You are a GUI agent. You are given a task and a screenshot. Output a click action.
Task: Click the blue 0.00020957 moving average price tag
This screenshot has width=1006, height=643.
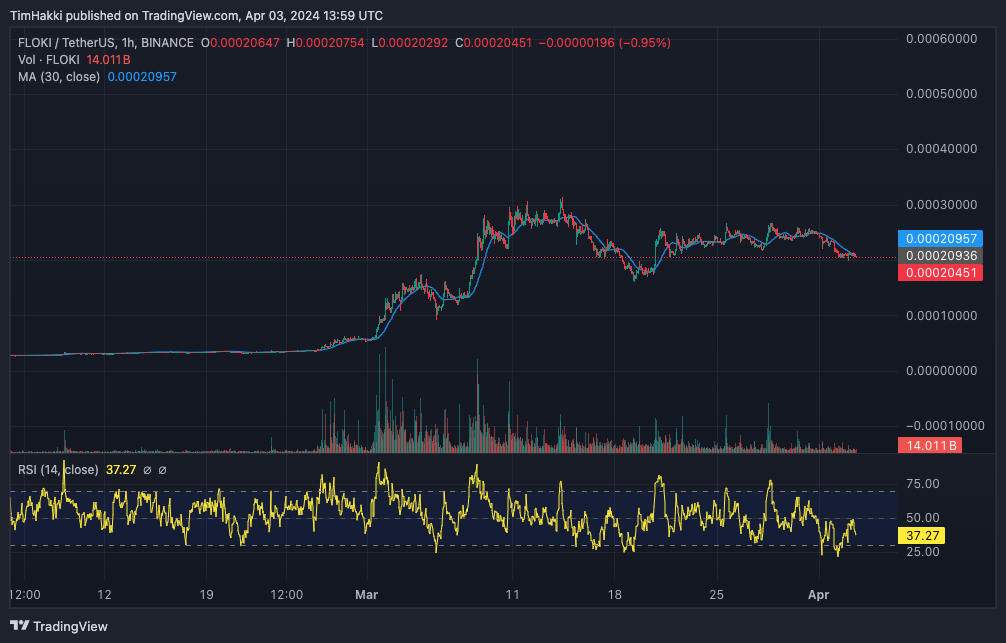940,239
